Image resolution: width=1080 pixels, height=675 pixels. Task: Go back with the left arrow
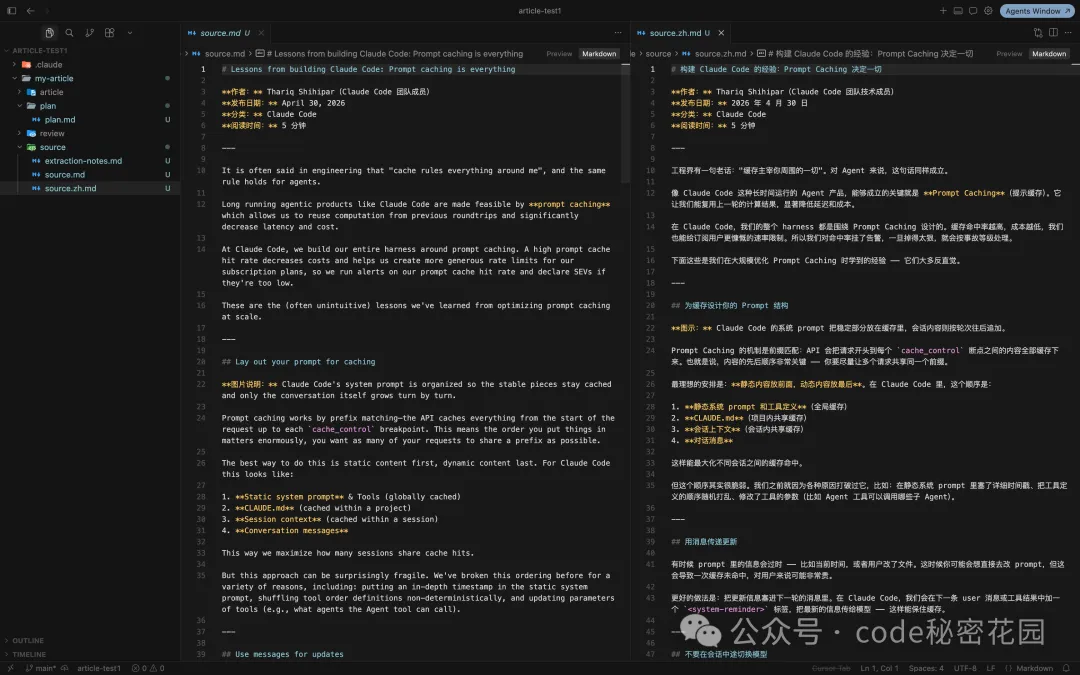(x=30, y=11)
